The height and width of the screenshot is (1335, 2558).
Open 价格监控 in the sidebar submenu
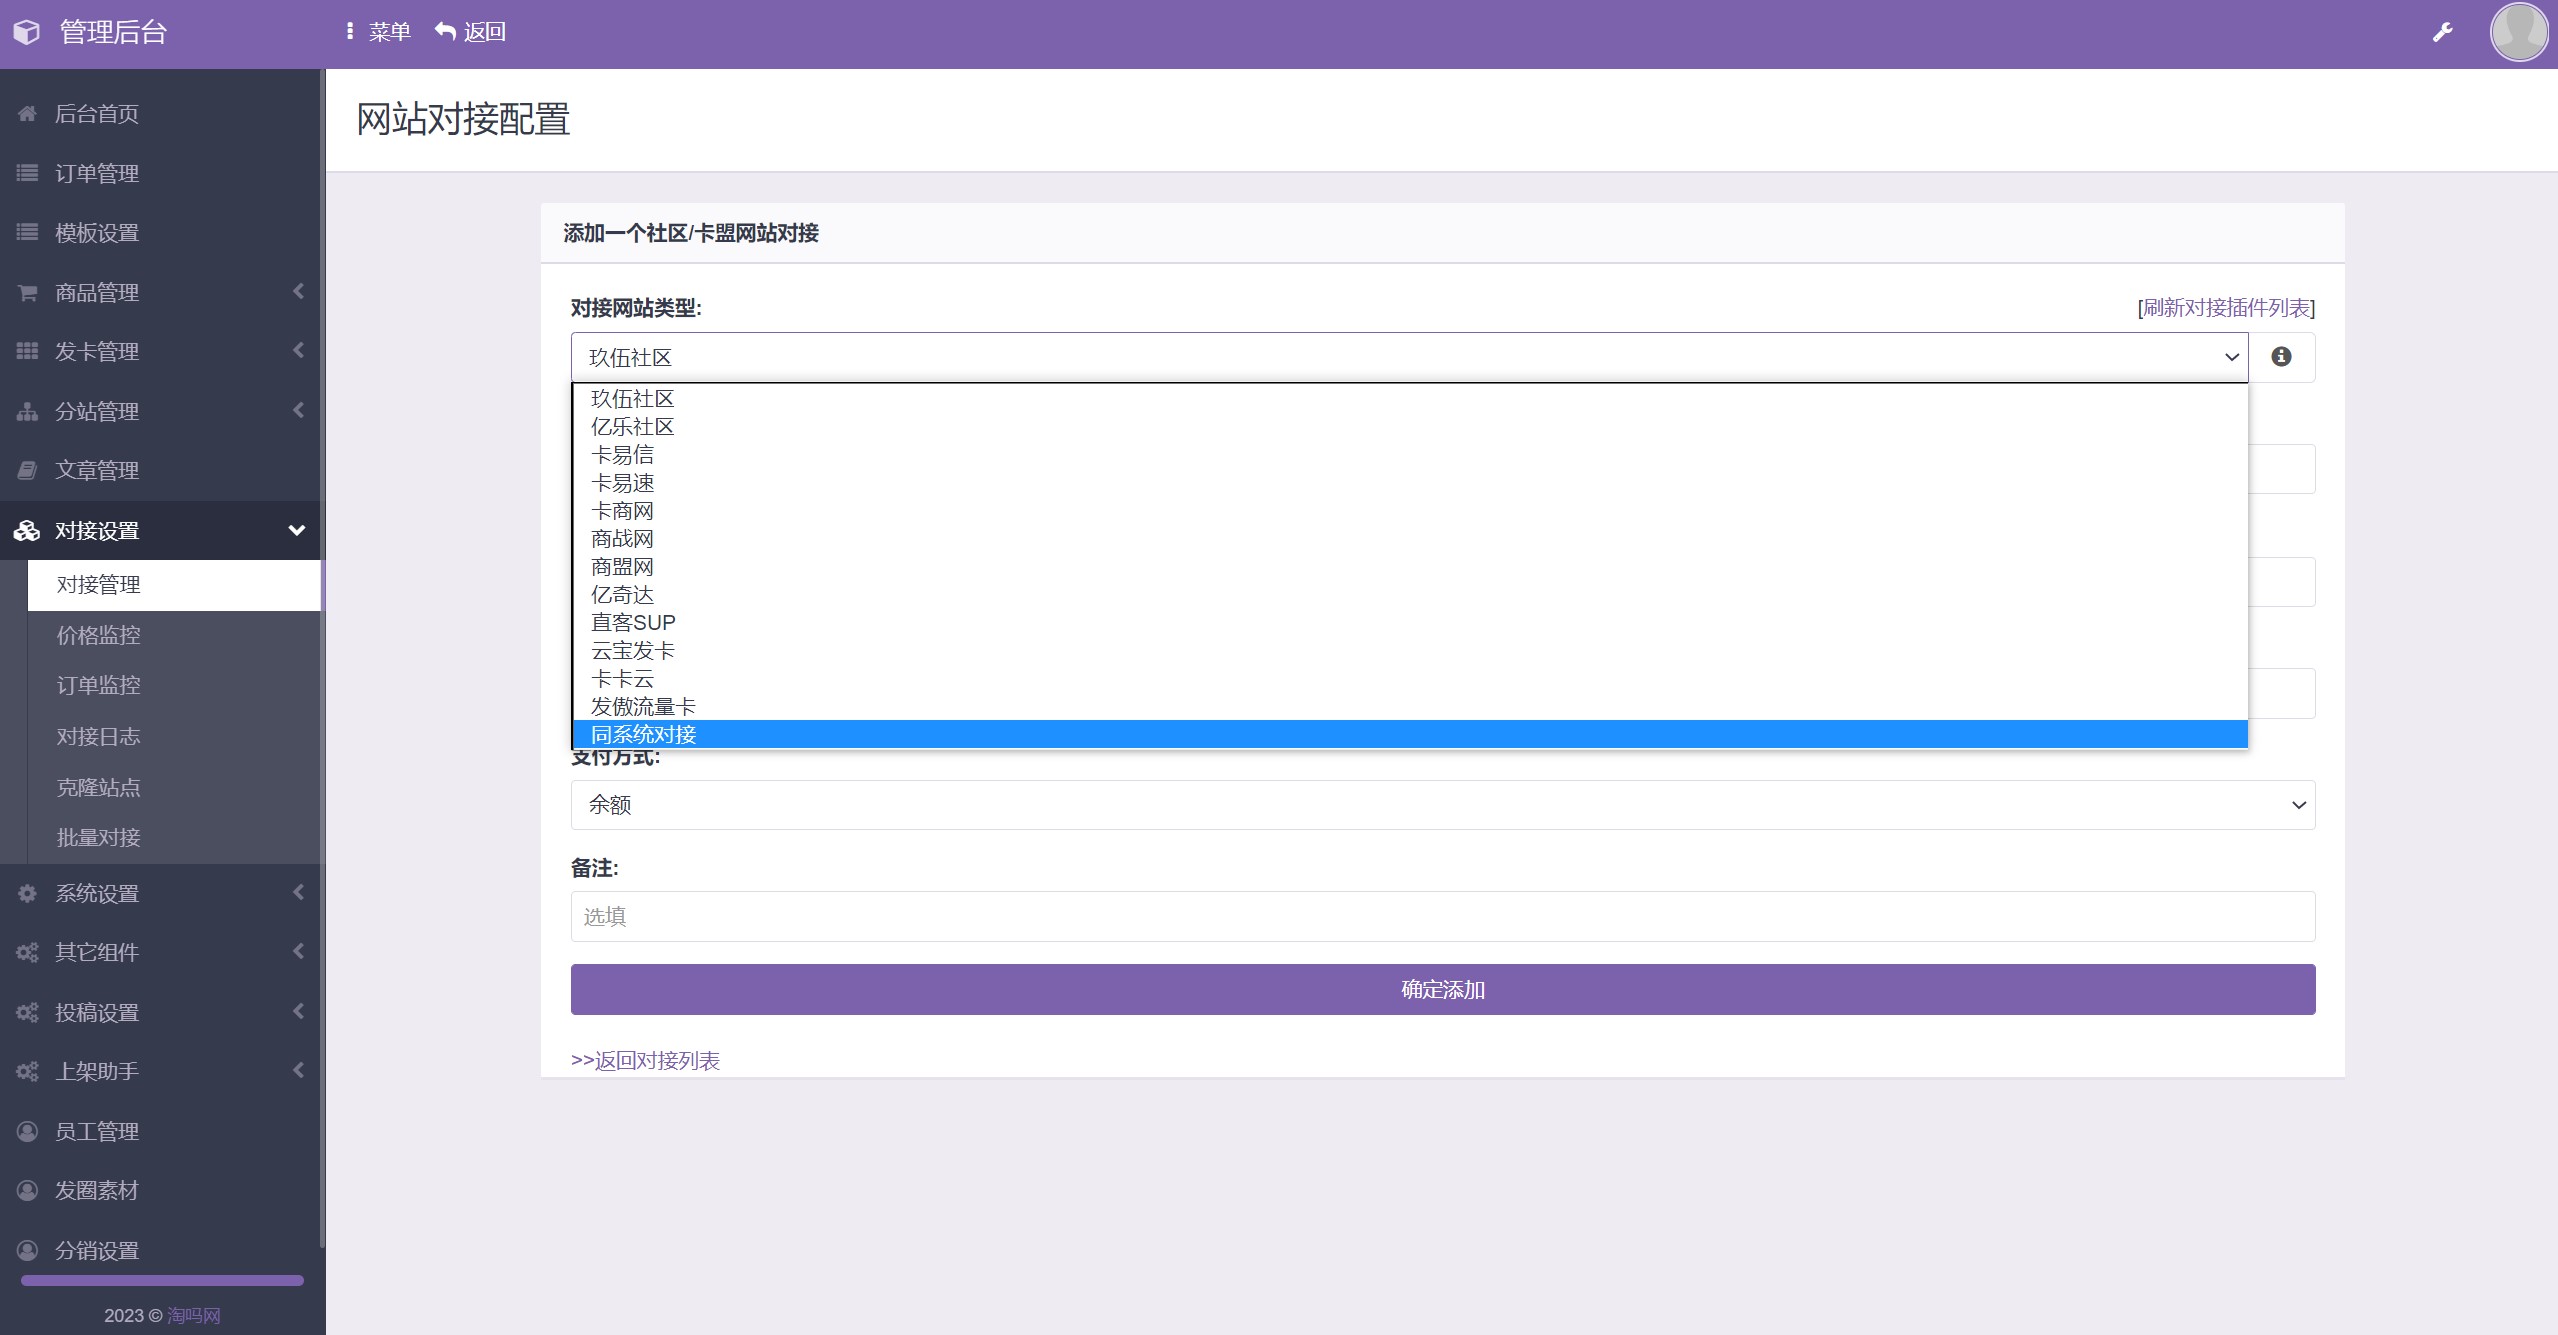click(98, 635)
